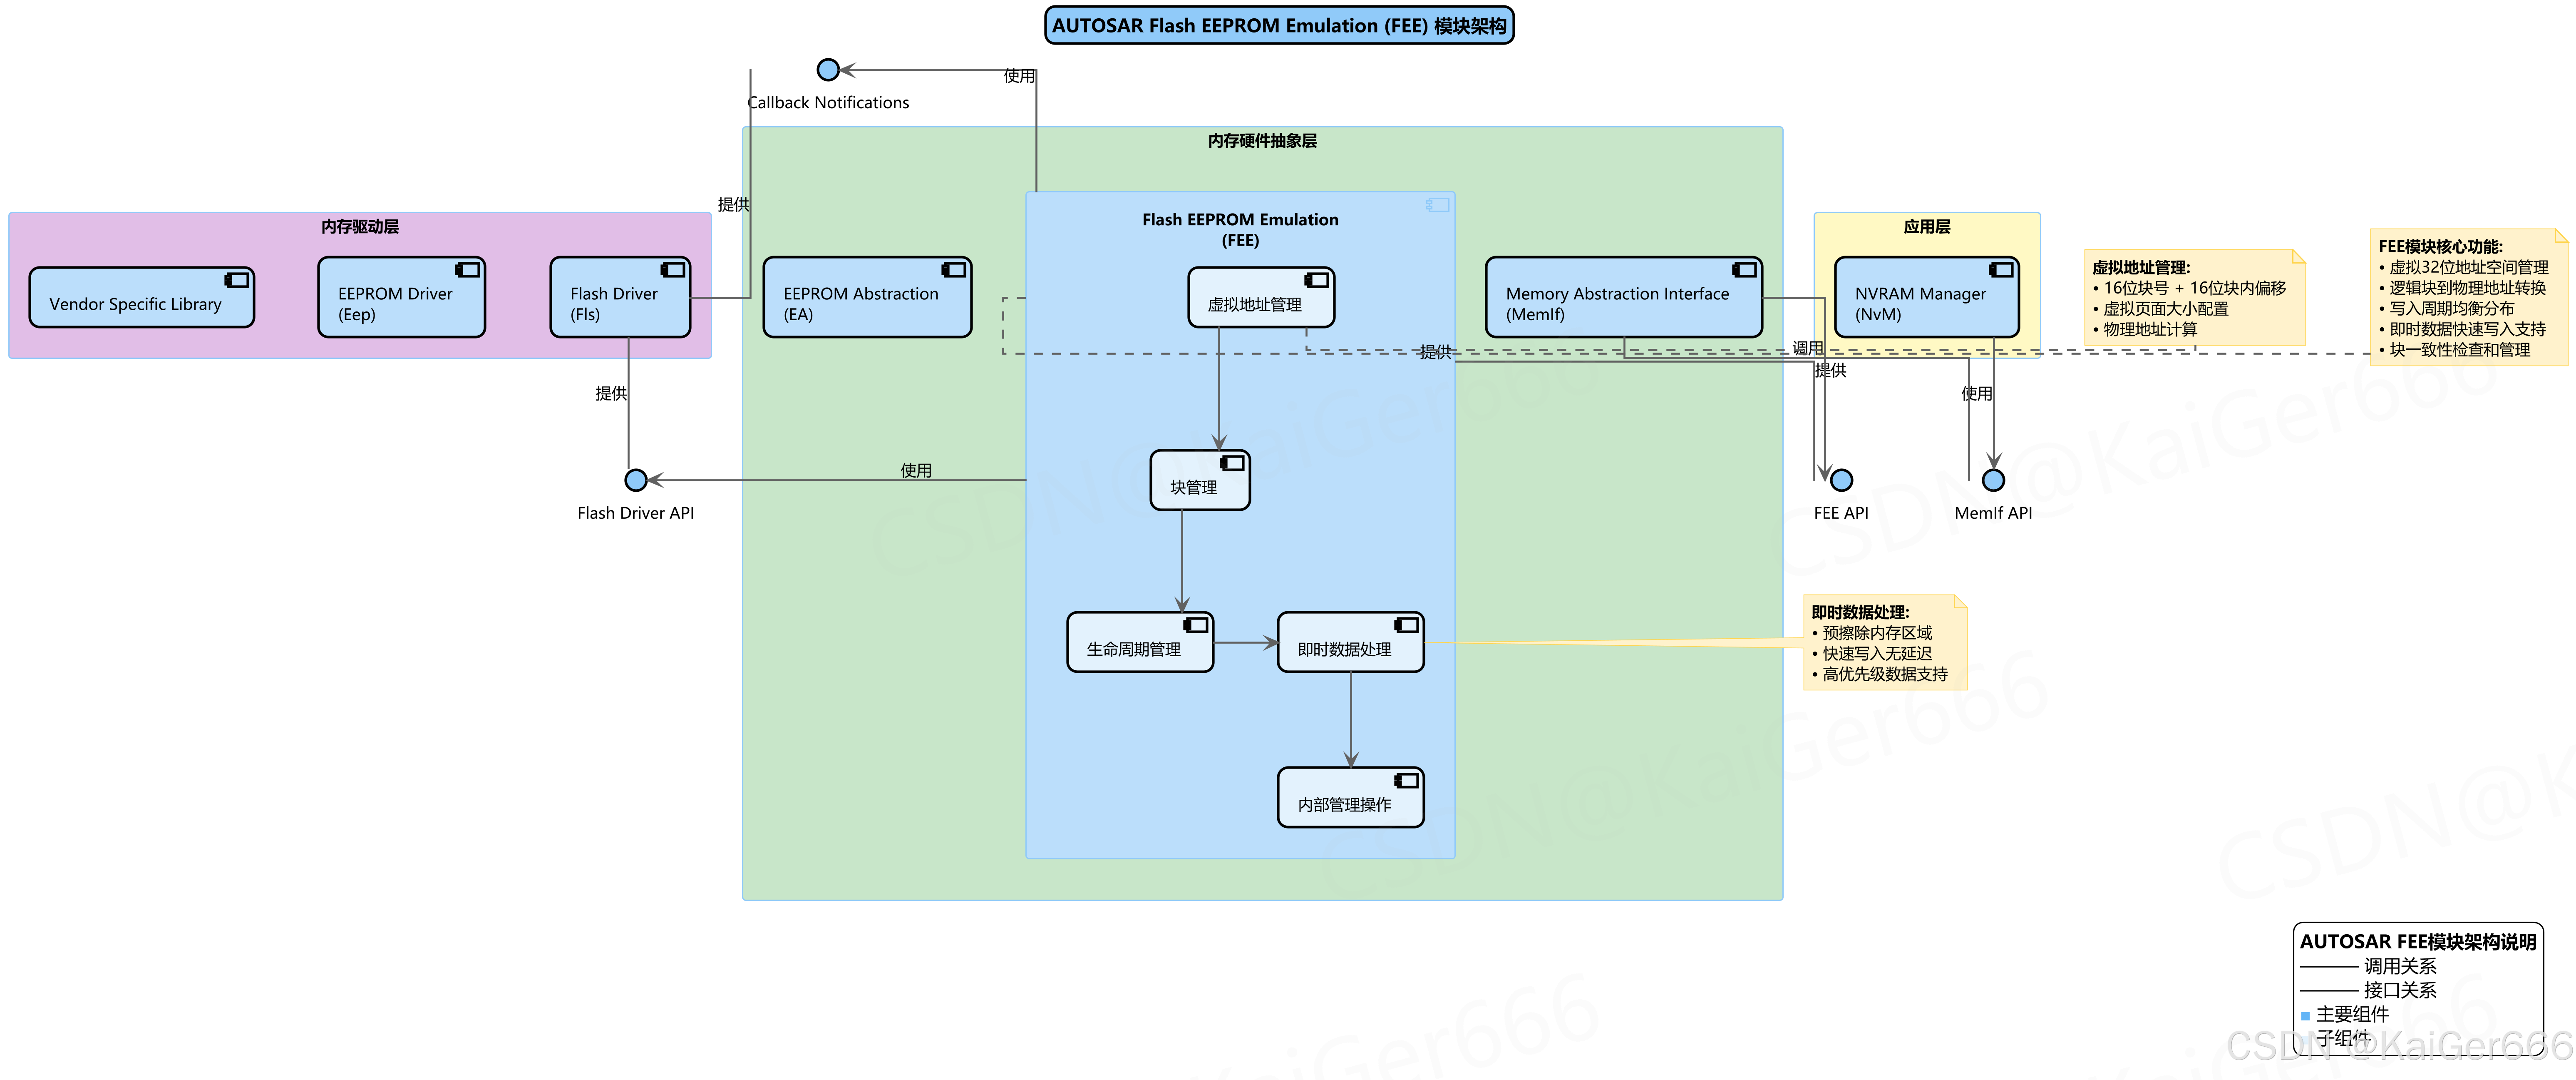Click the Memory Abstraction Interface (MemIf) component

[x=1624, y=297]
